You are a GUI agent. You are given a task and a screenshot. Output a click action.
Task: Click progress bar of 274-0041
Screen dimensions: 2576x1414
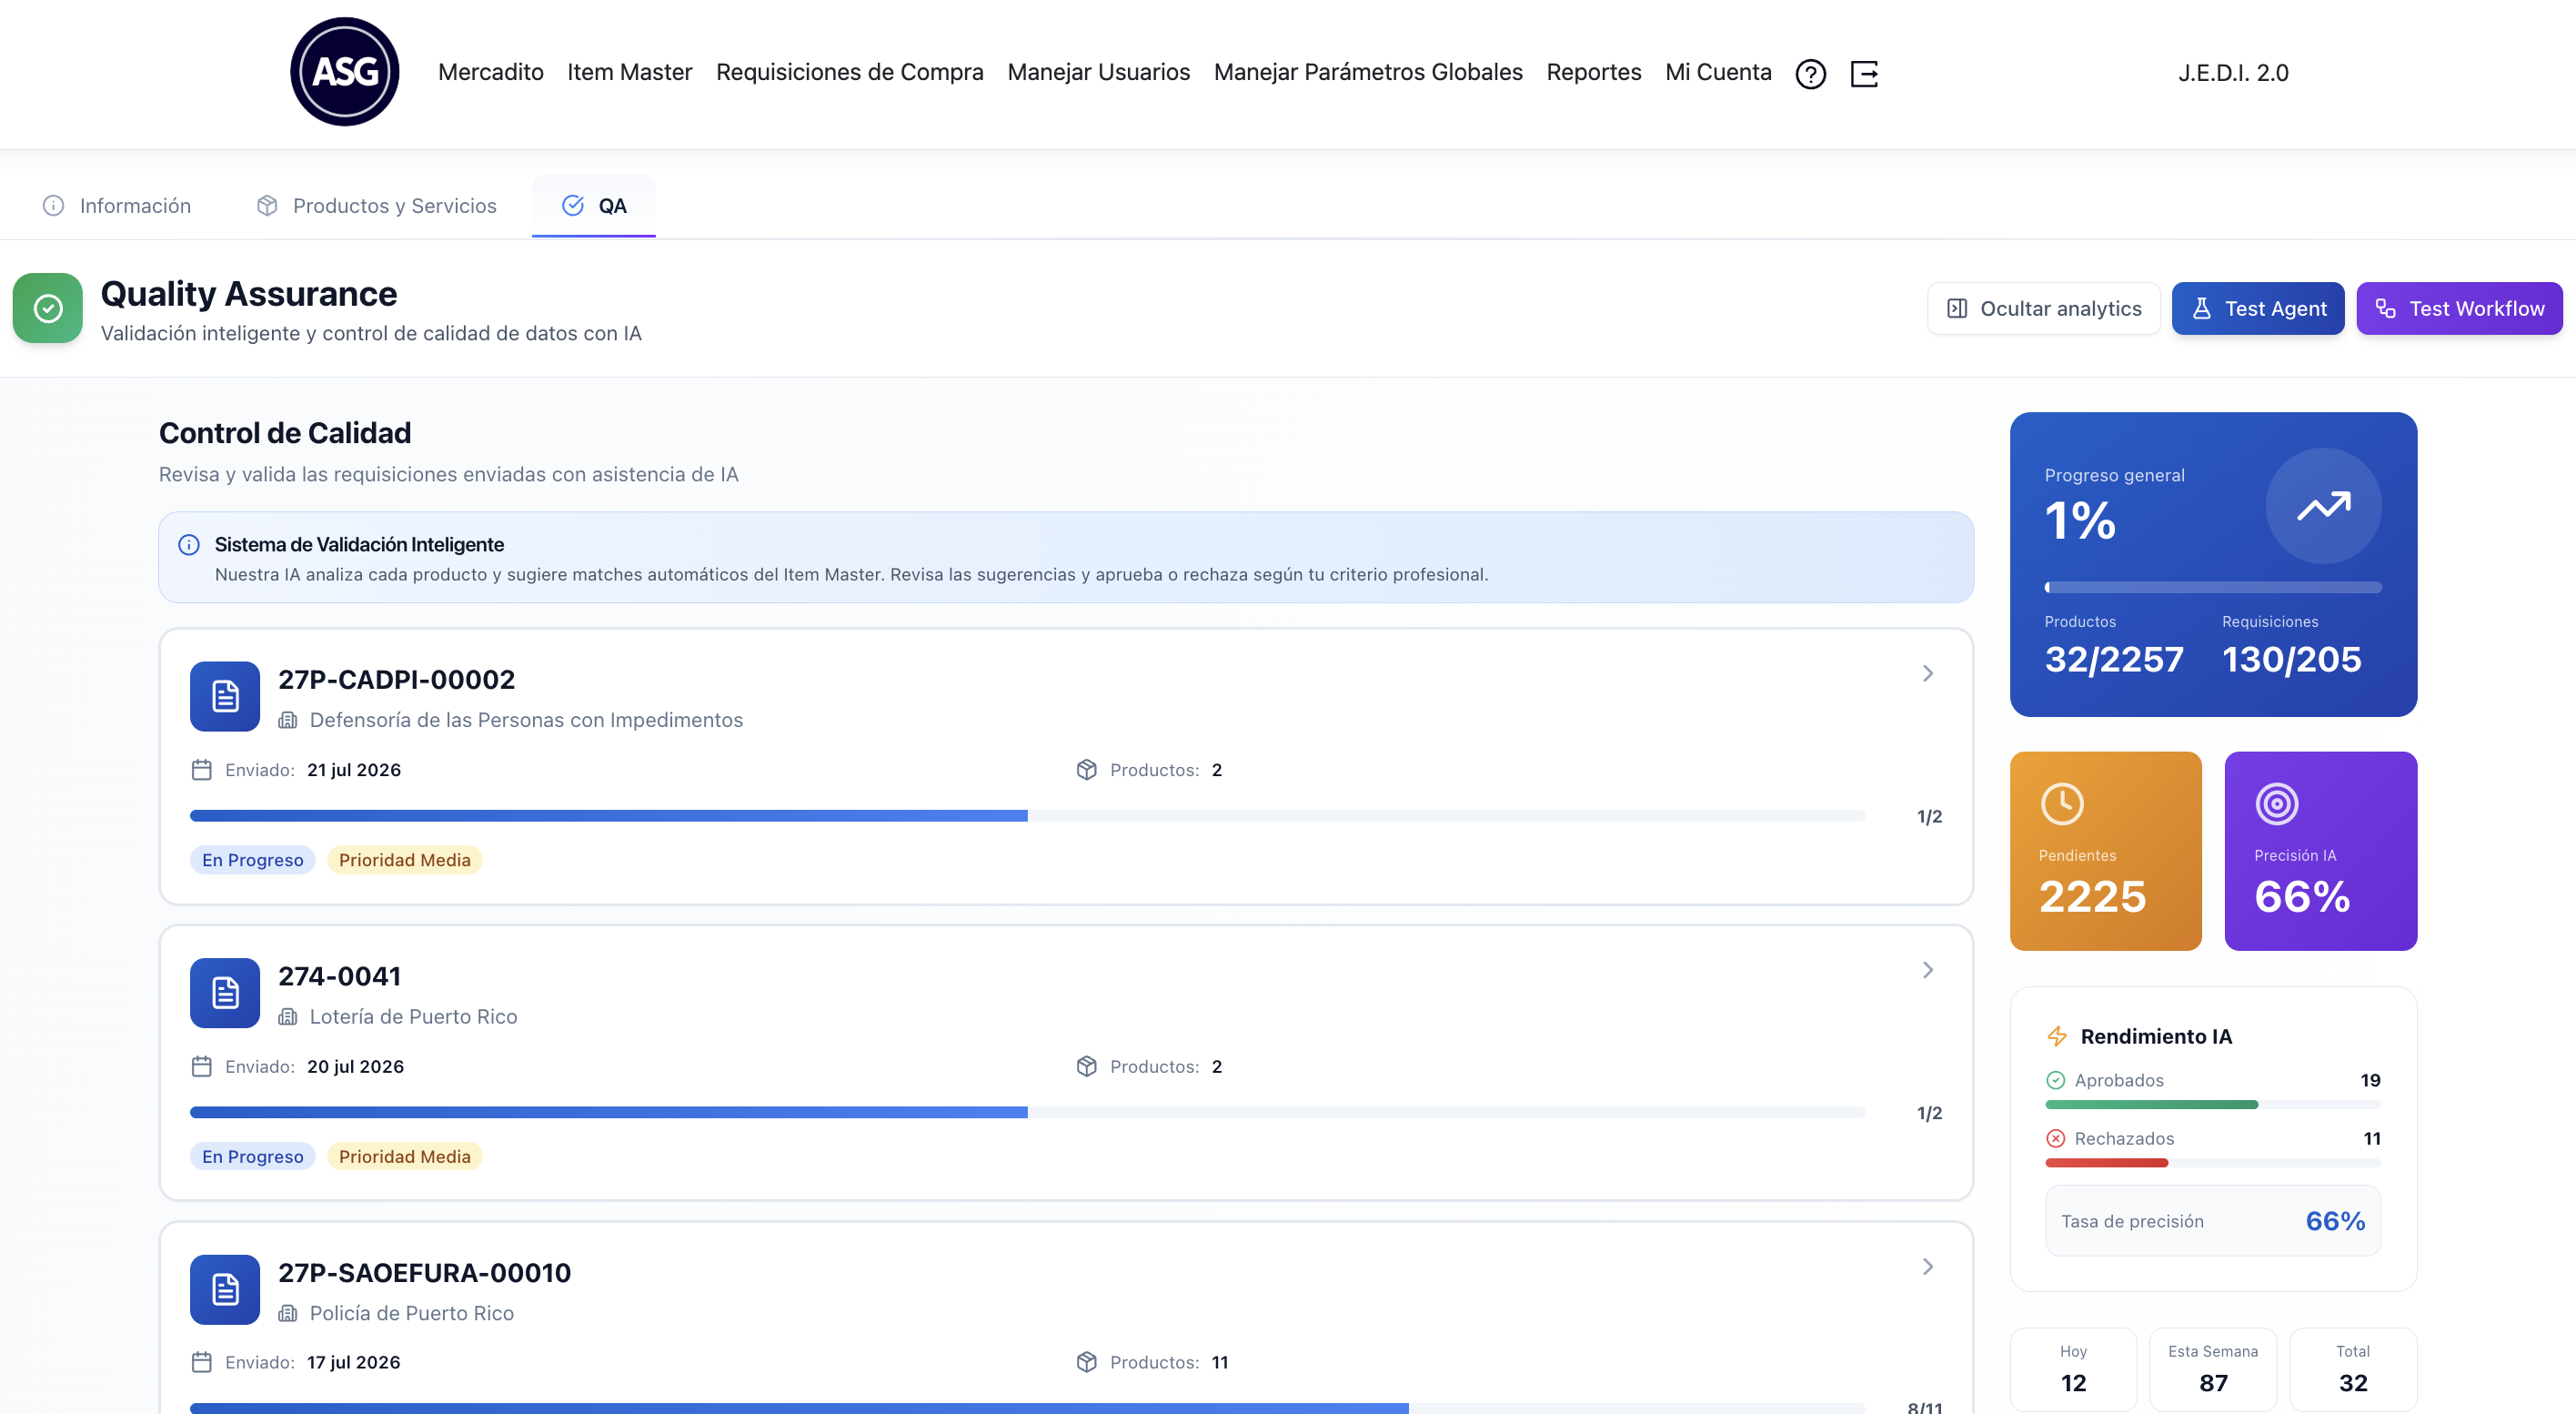tap(1027, 1113)
